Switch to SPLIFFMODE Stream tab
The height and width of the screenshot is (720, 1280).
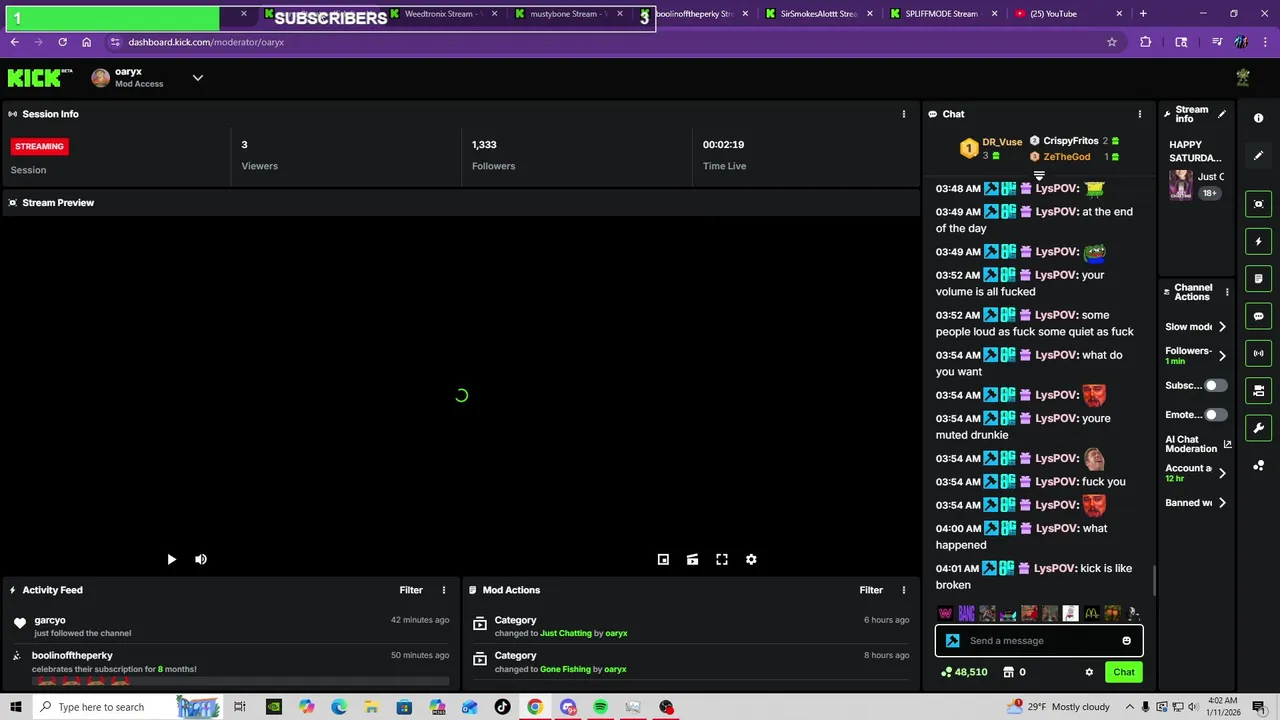(945, 14)
